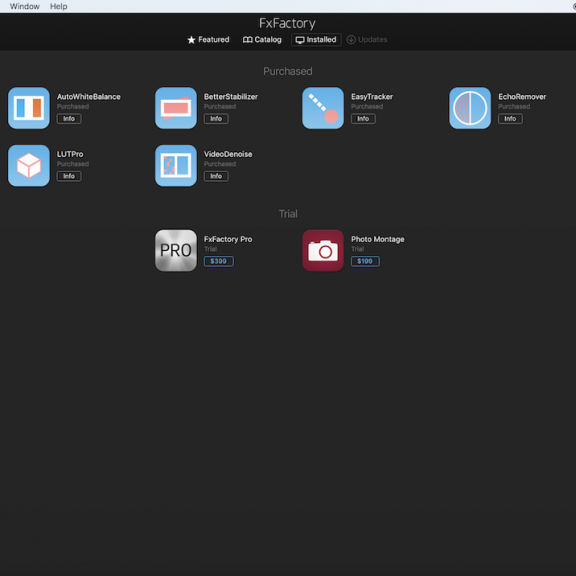The image size is (576, 576).
Task: Open the Photo Montage camera icon
Action: (x=323, y=251)
